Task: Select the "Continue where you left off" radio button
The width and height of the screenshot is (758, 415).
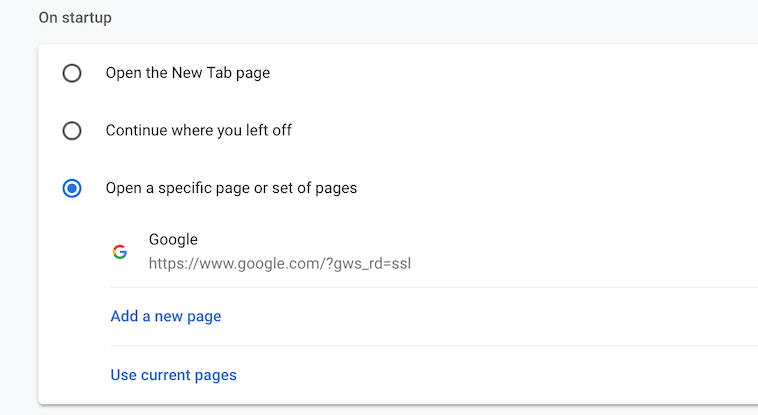Action: click(x=72, y=130)
